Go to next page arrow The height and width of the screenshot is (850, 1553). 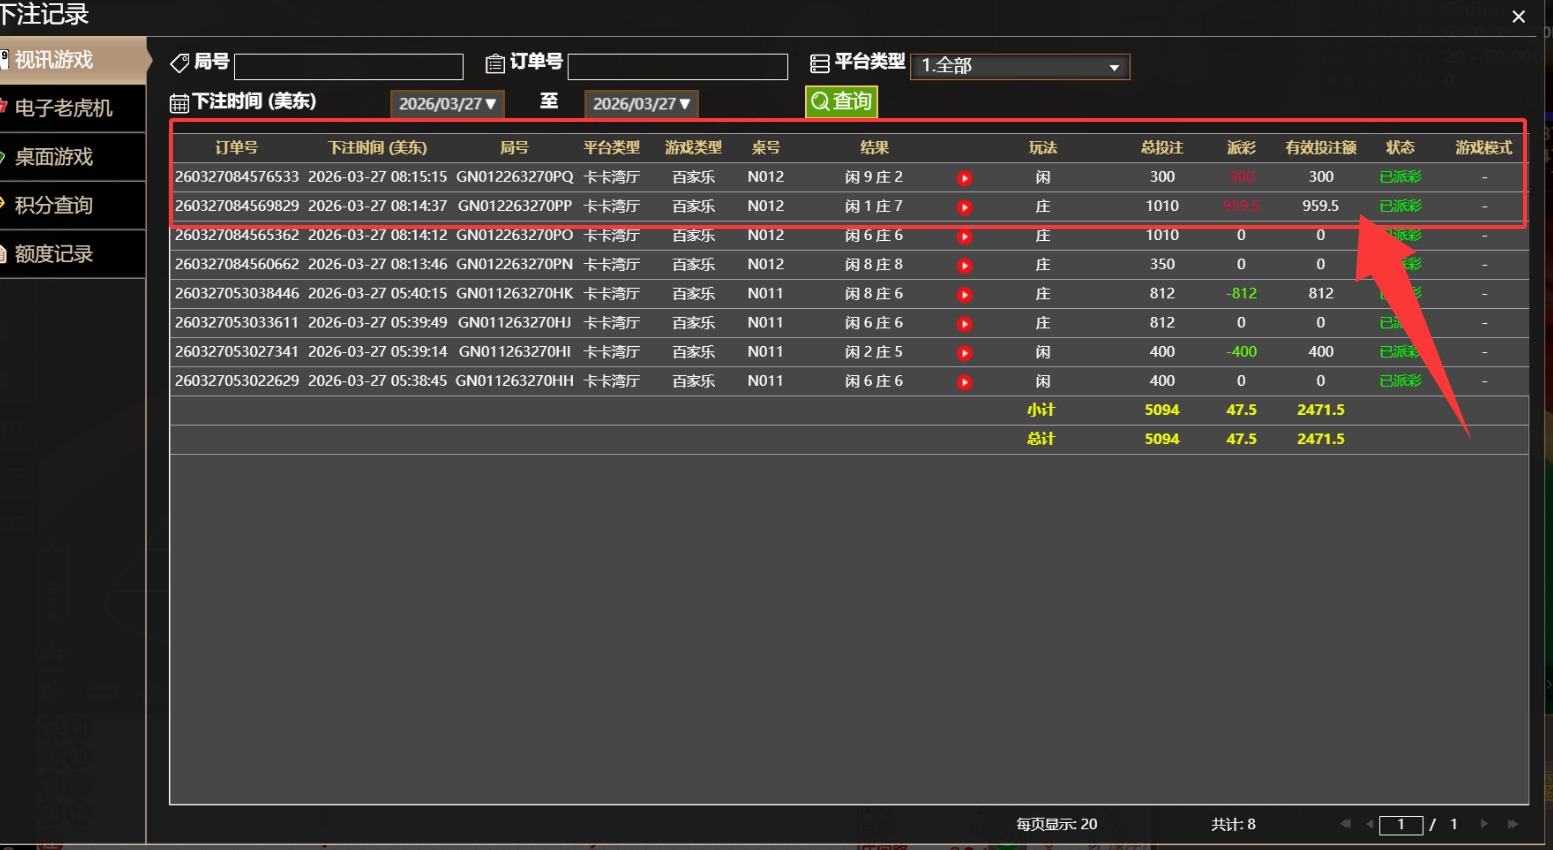point(1484,824)
